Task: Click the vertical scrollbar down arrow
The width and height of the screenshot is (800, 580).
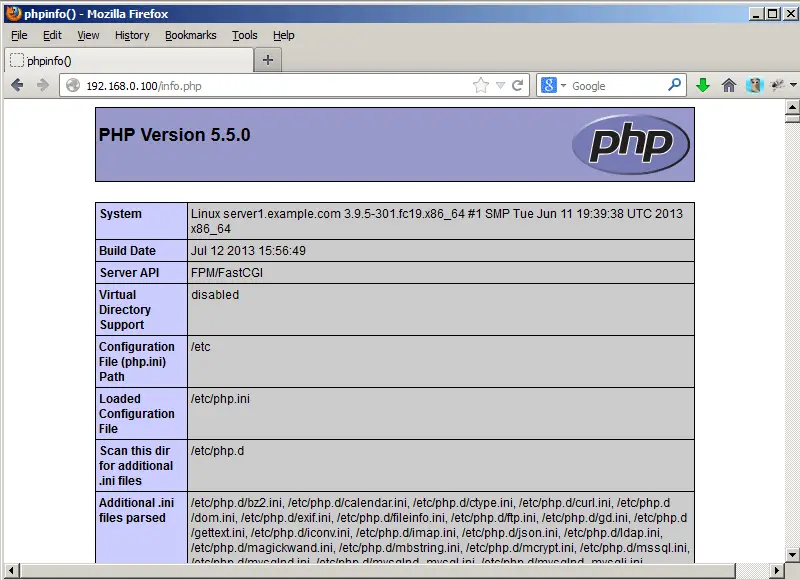Action: click(x=792, y=554)
